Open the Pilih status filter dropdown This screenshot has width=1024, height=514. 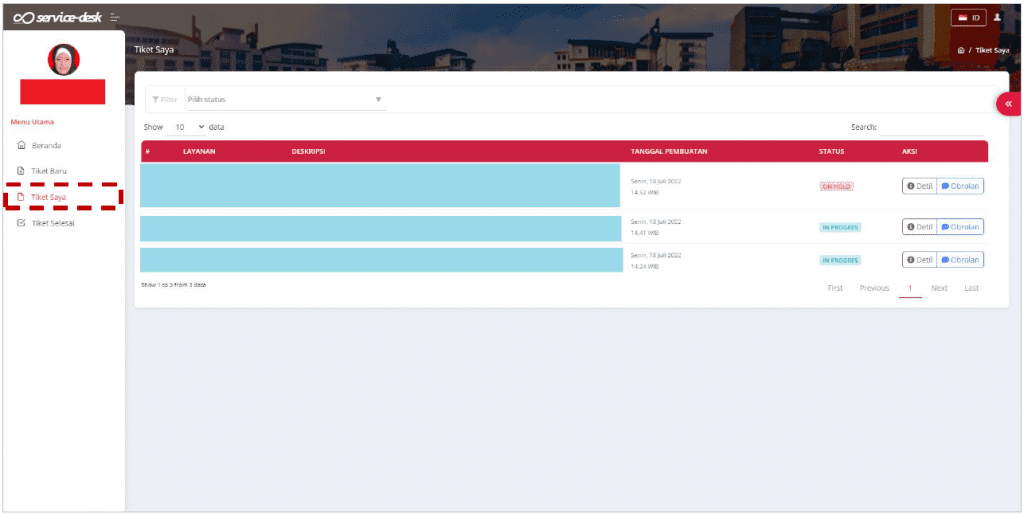pos(284,99)
